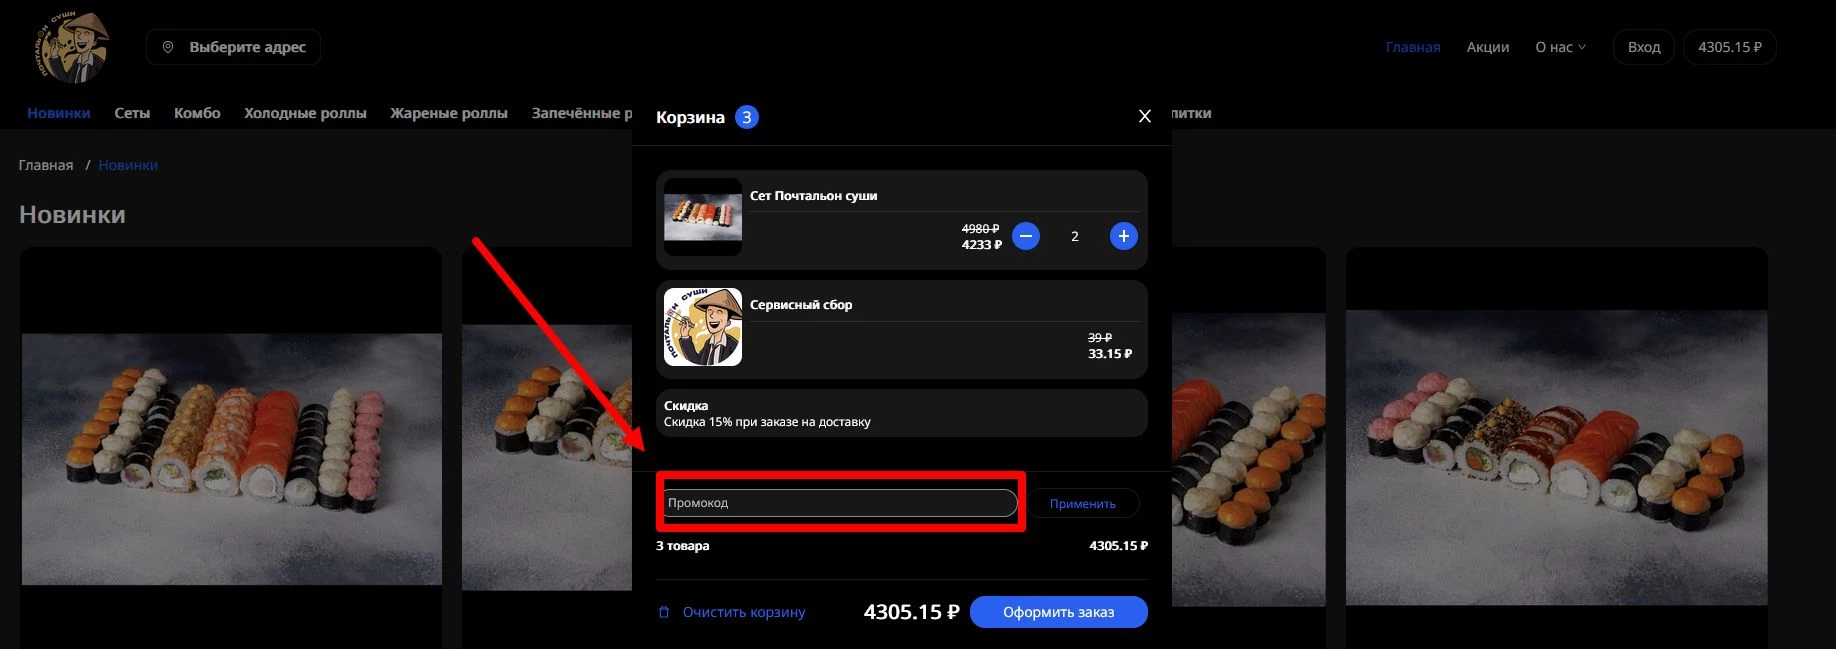
Task: Open the Акции menu item
Action: click(x=1487, y=47)
